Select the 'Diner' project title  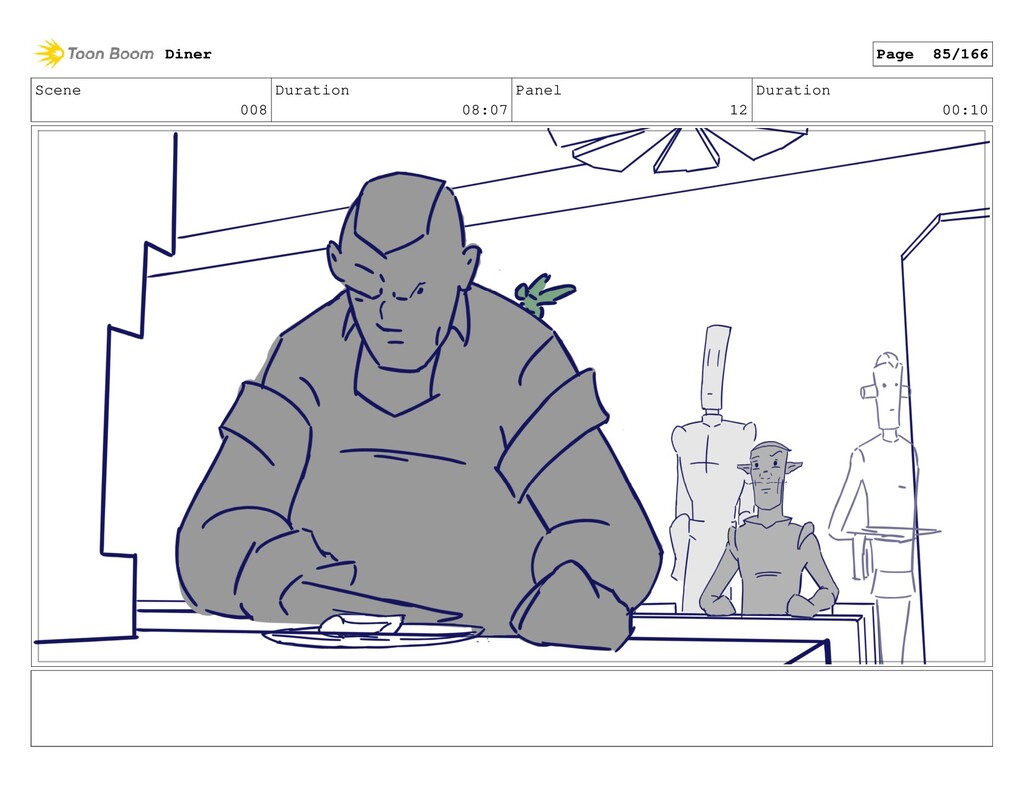click(x=188, y=54)
